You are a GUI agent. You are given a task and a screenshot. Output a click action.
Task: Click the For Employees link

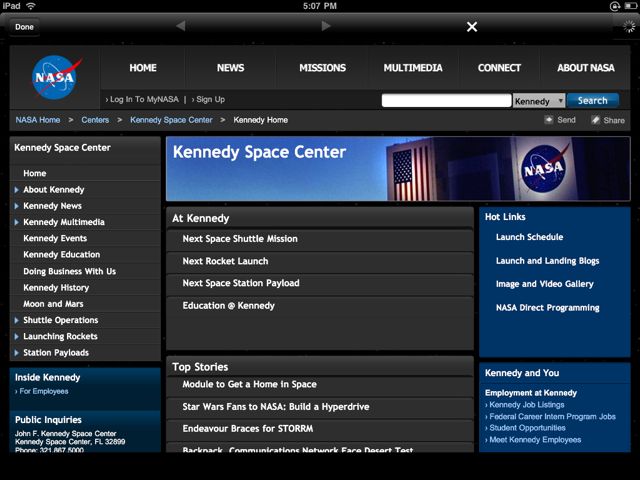pos(42,391)
